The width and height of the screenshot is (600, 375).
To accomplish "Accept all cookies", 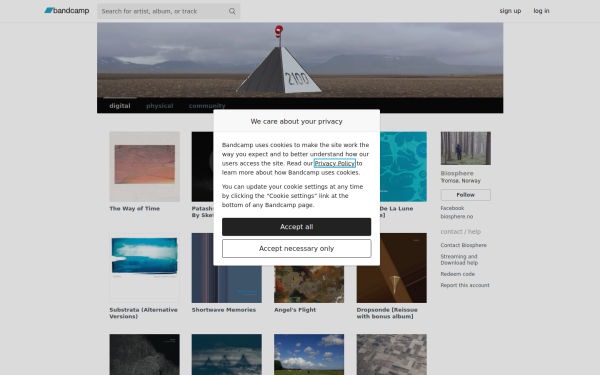I will click(x=297, y=227).
